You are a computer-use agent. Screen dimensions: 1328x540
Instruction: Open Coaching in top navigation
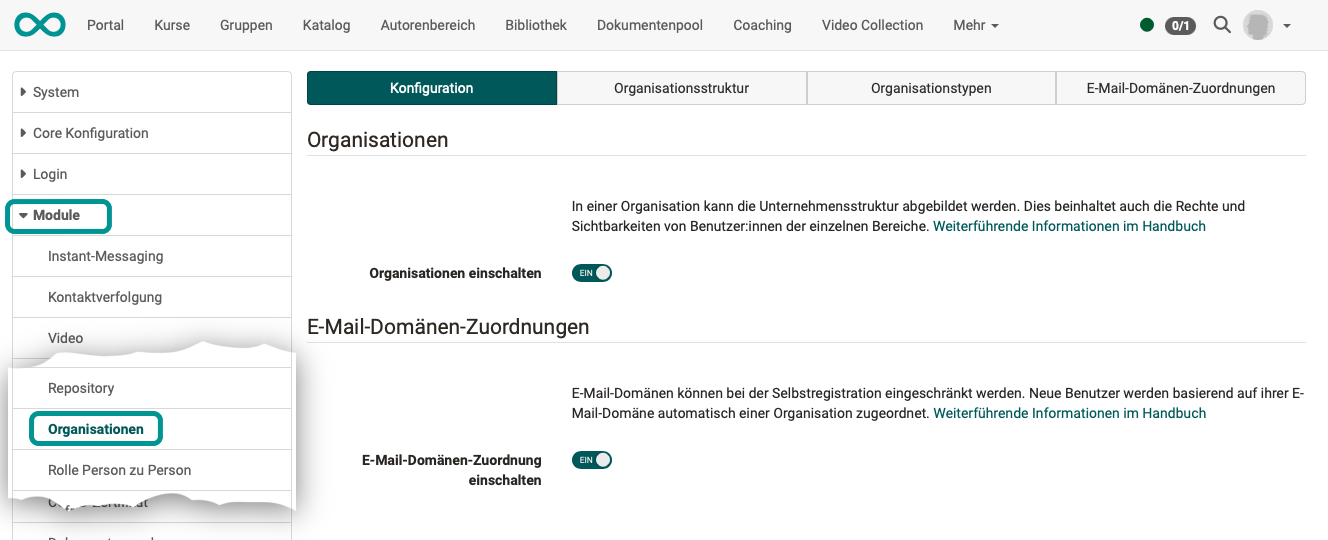762,25
